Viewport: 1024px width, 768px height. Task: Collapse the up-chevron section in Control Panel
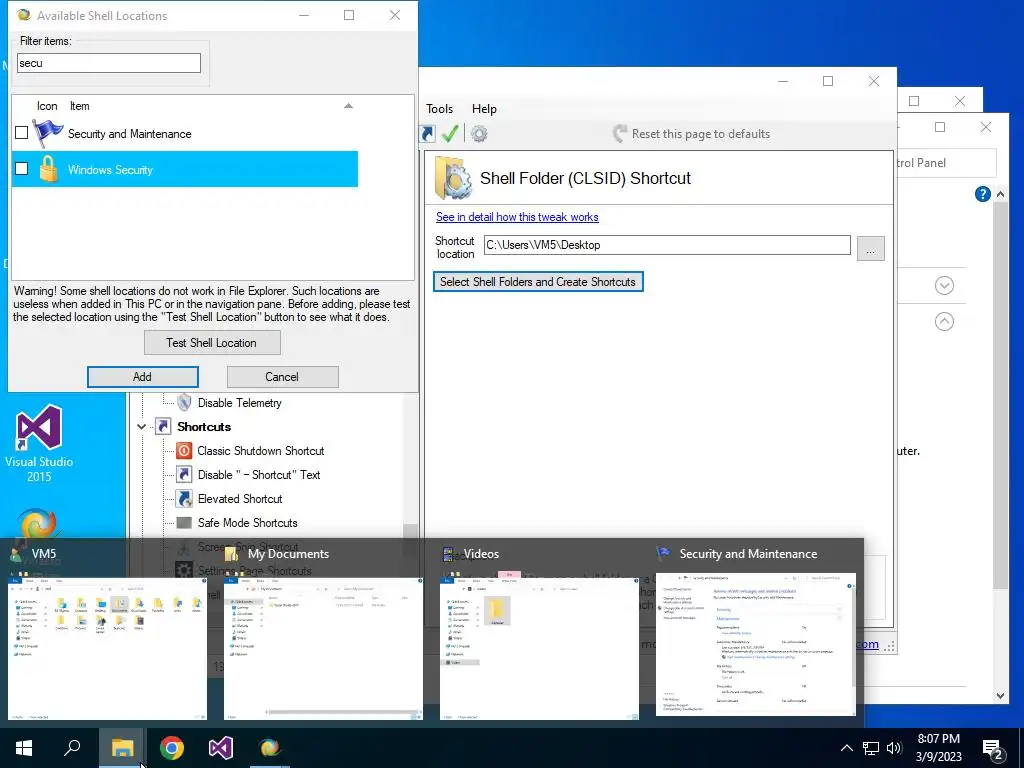[x=944, y=321]
